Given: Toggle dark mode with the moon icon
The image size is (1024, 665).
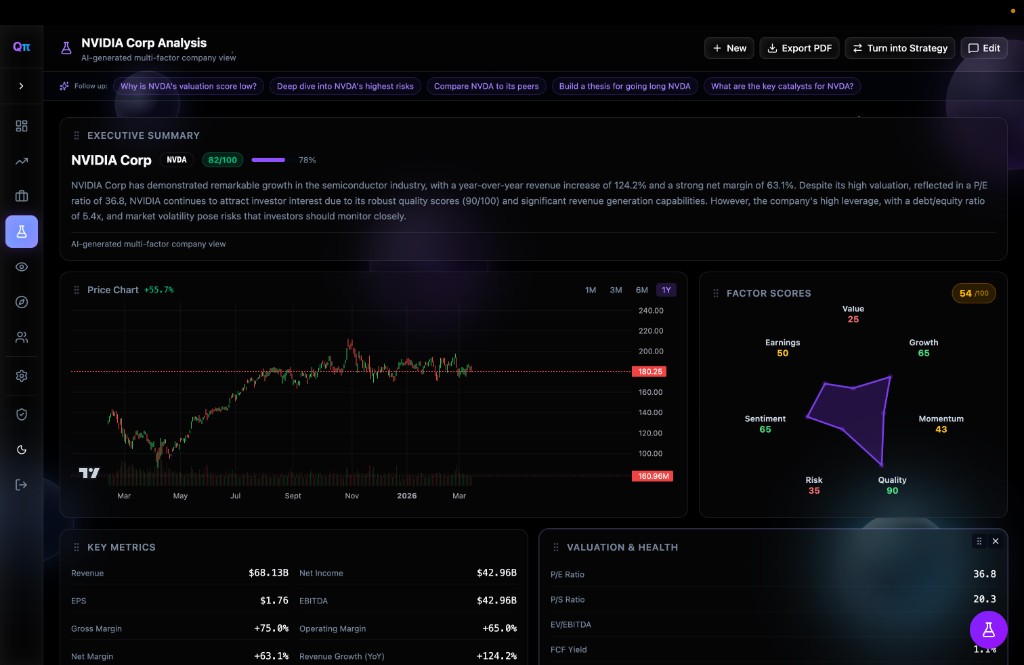Looking at the screenshot, I should click(21, 449).
